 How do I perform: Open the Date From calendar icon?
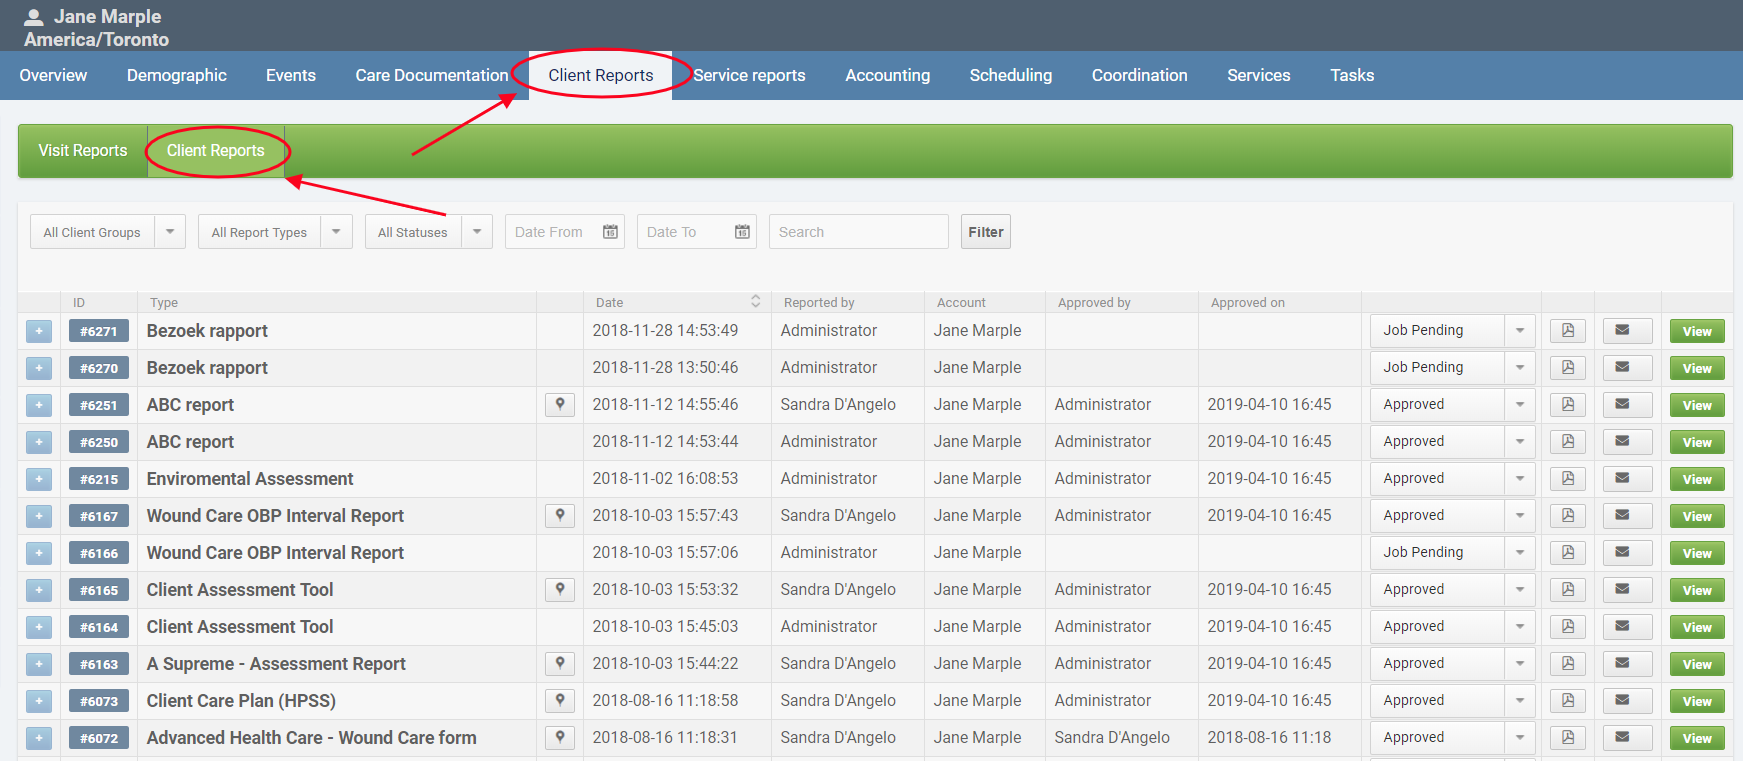[610, 232]
